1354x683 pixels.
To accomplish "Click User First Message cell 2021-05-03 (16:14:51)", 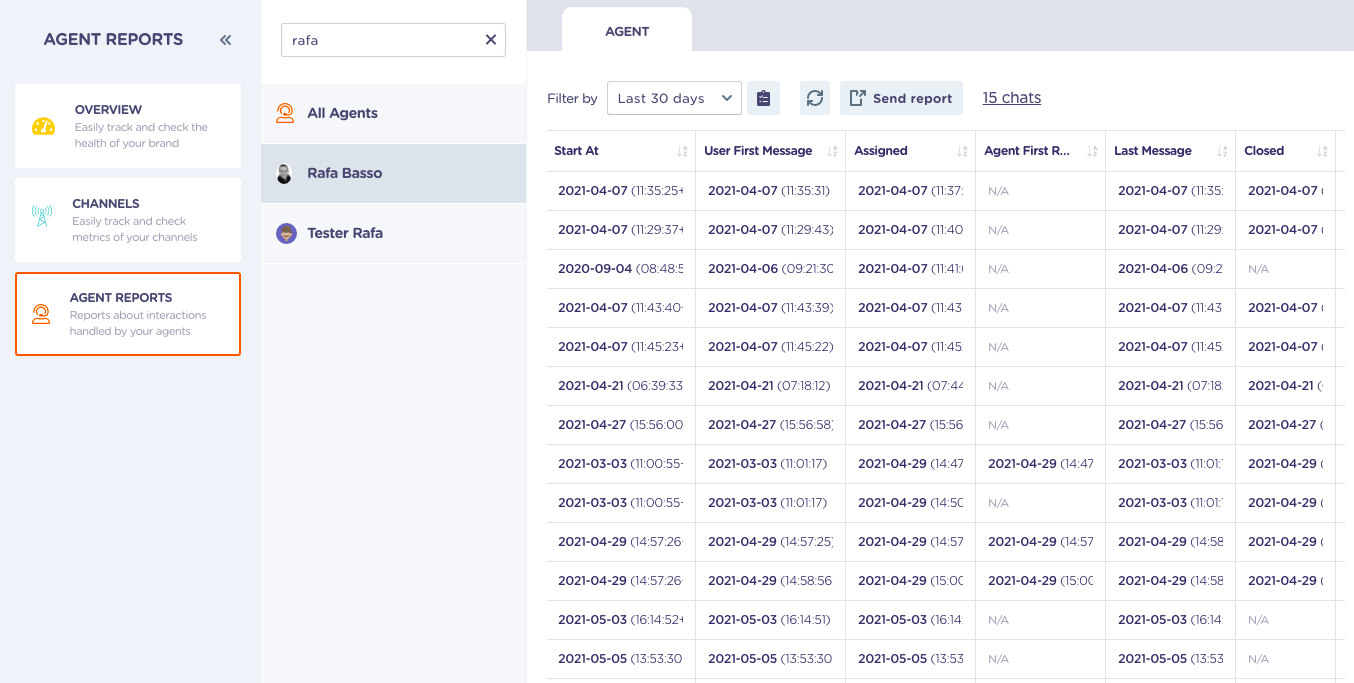I will [769, 620].
